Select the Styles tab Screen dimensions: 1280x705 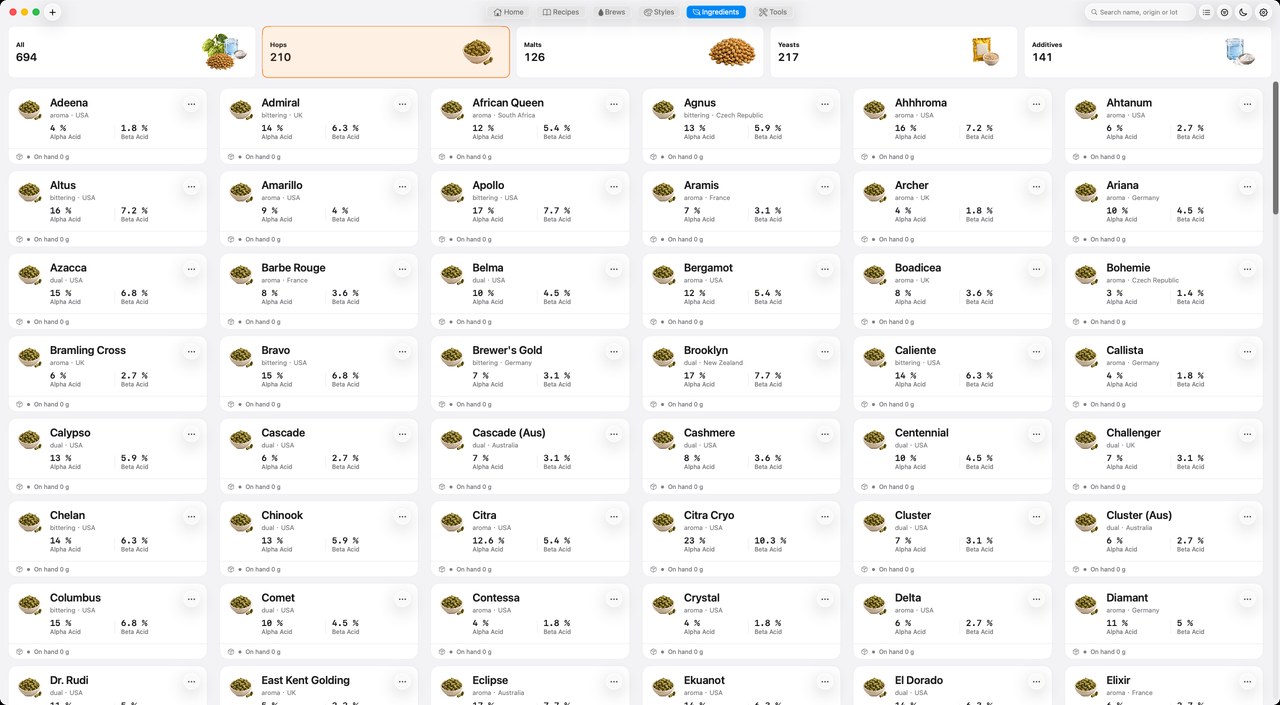659,12
